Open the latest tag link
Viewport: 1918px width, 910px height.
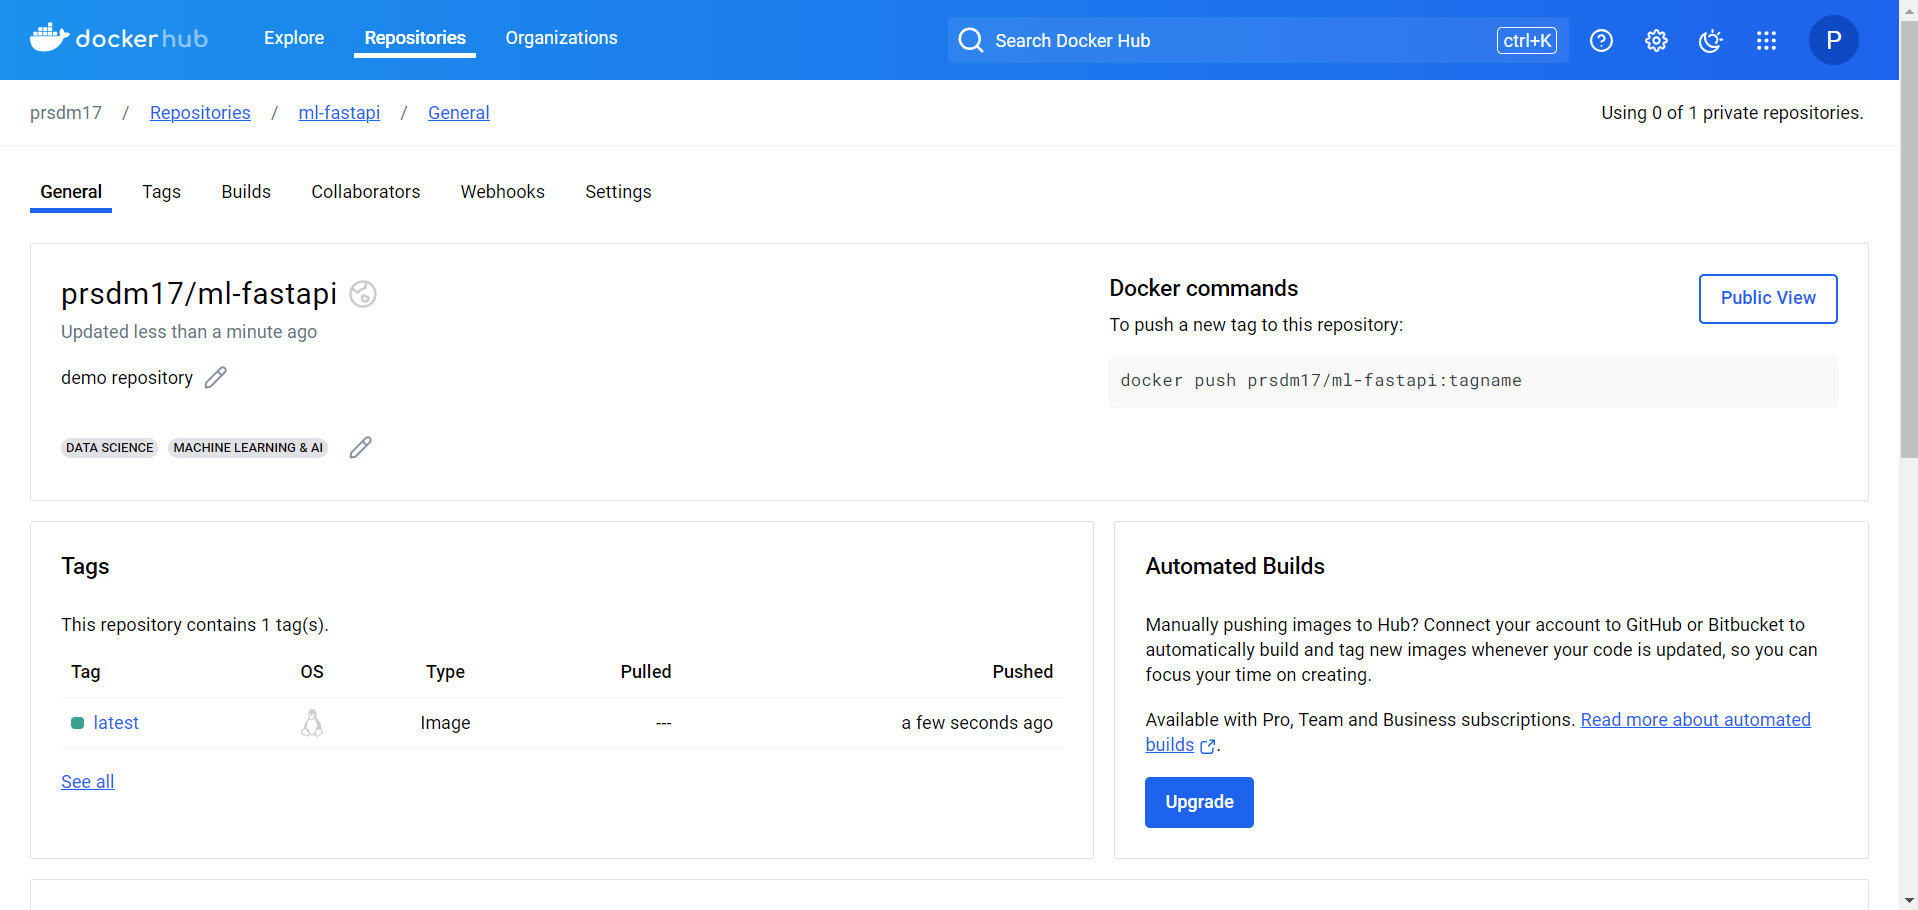116,723
